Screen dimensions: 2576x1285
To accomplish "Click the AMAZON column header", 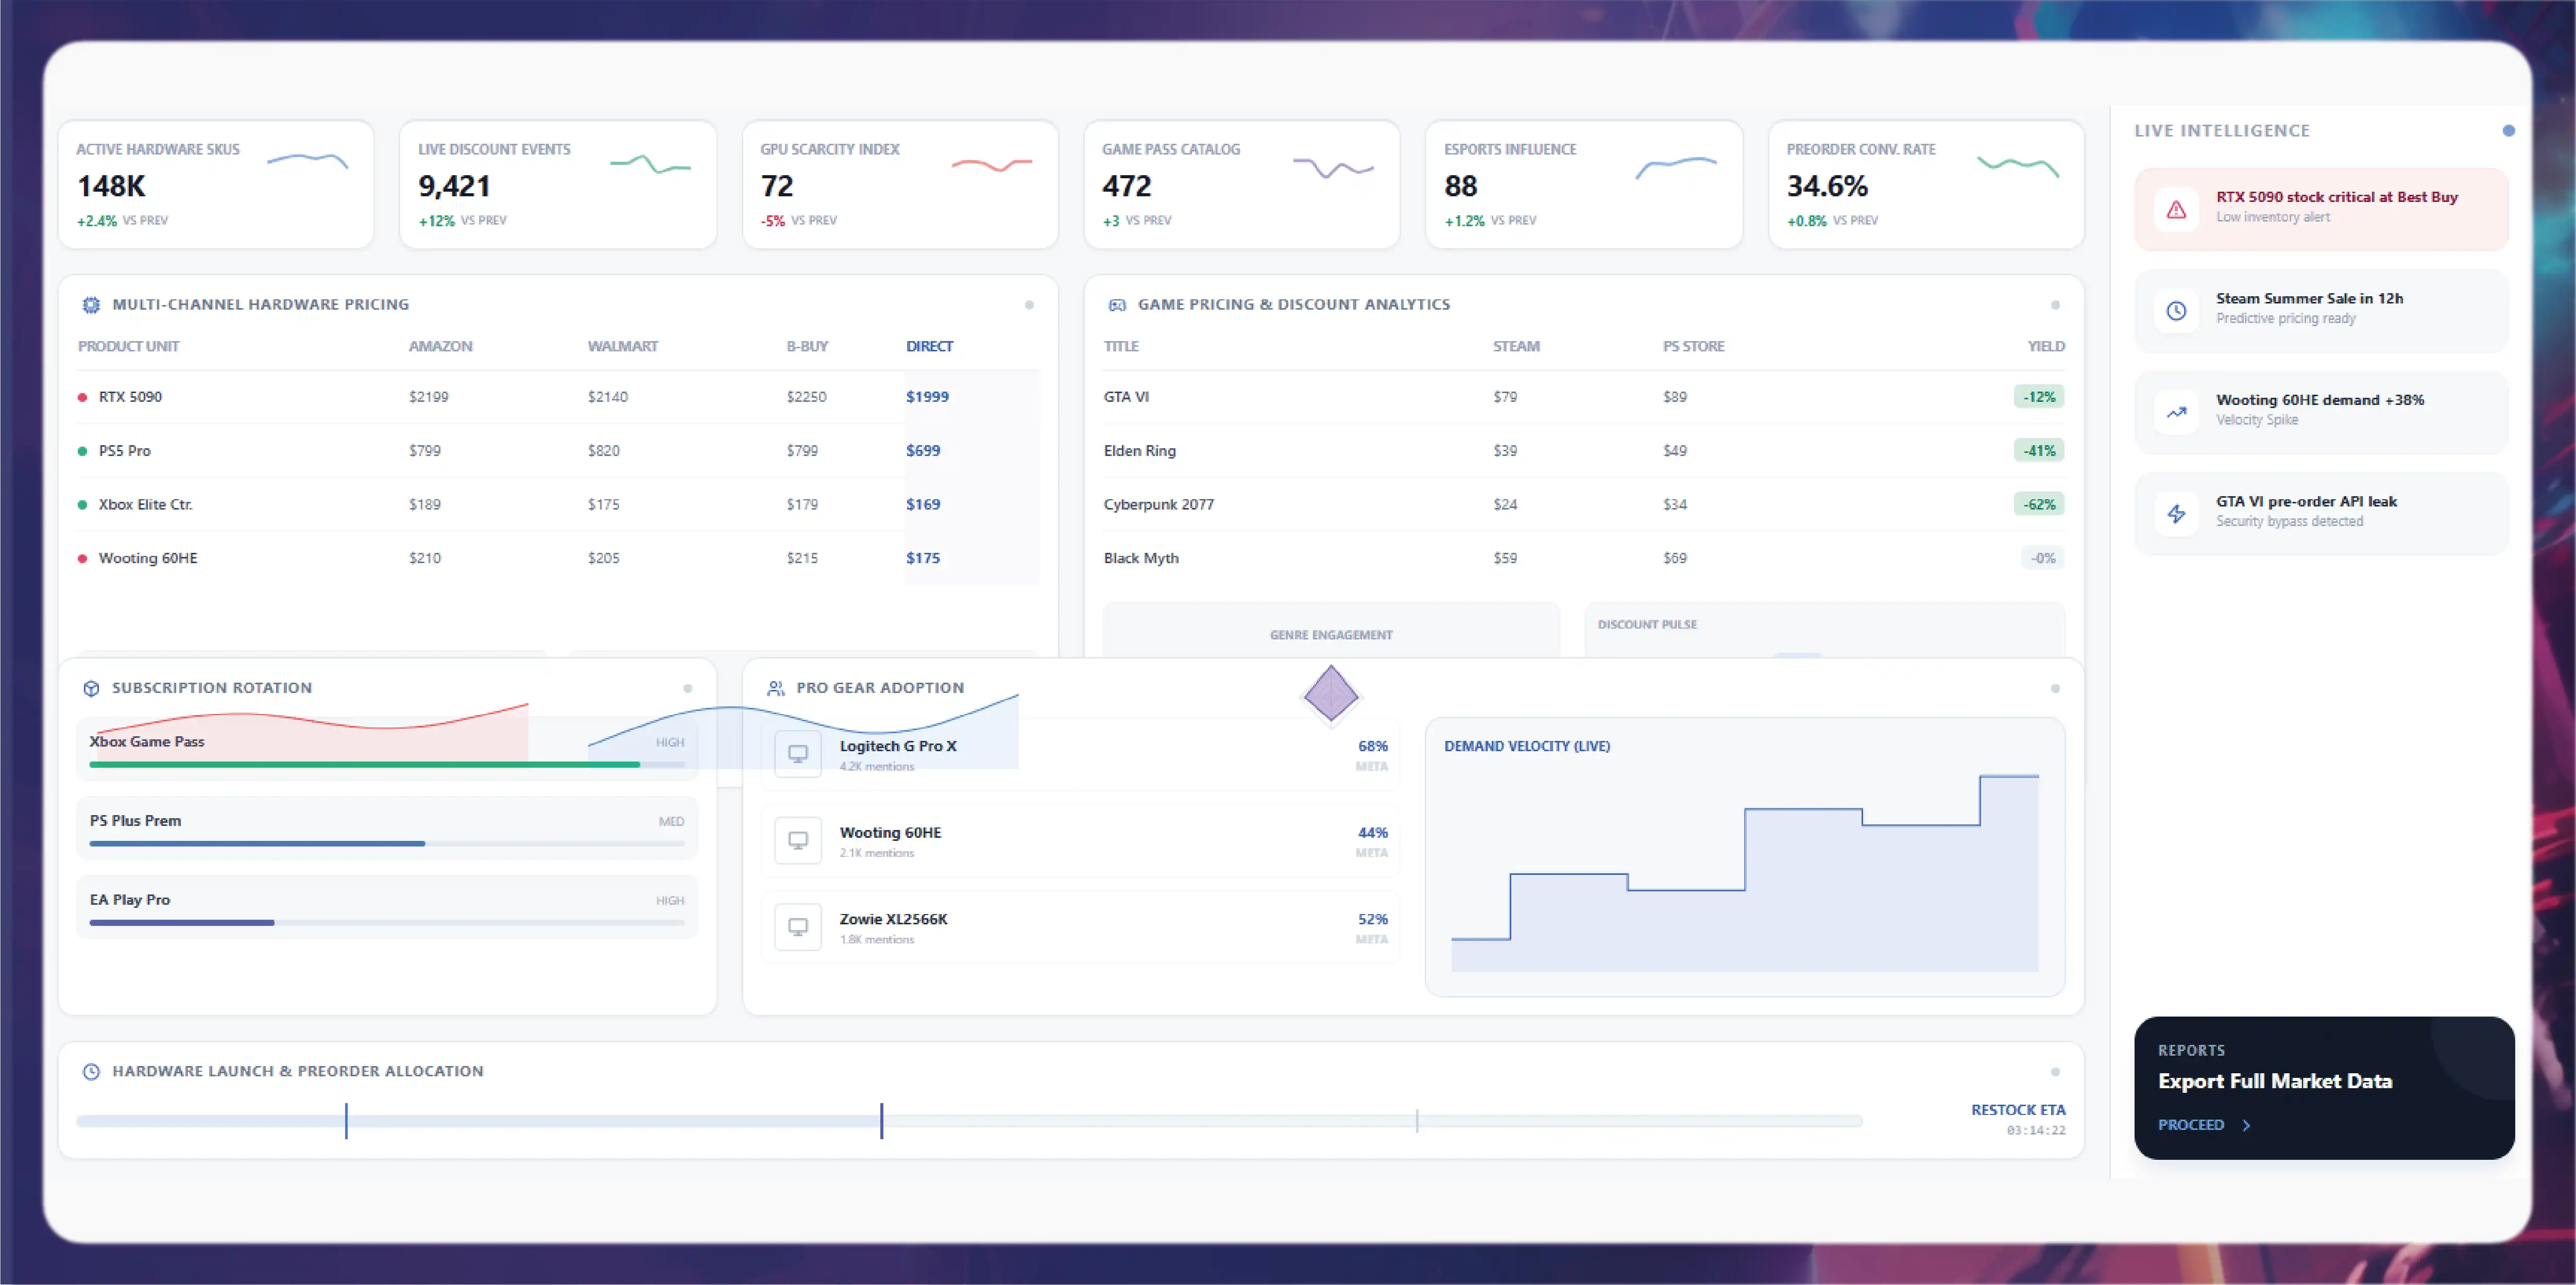I will pyautogui.click(x=440, y=346).
